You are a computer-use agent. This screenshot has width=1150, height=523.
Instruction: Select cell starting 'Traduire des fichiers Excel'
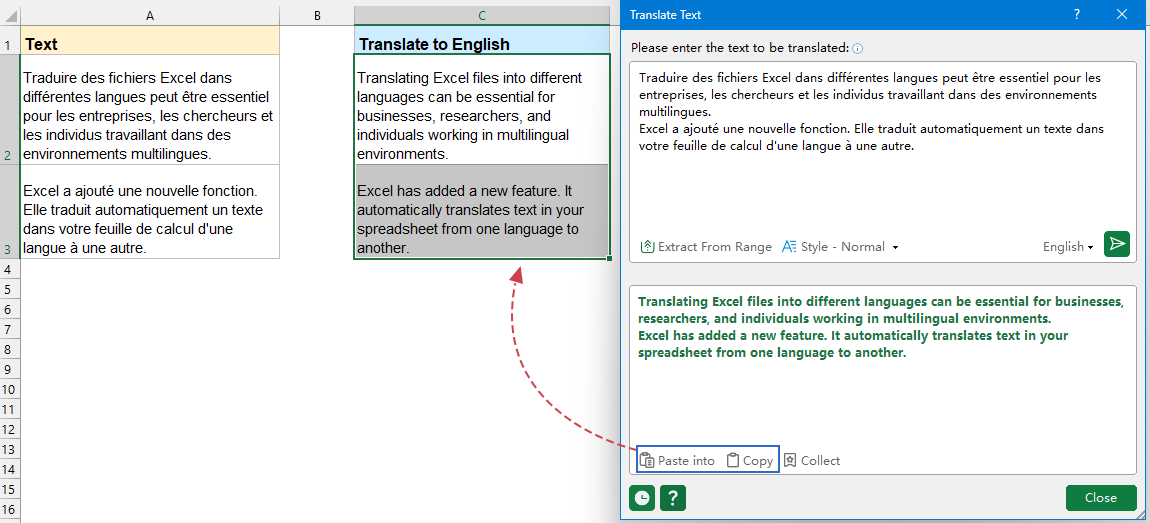point(150,109)
